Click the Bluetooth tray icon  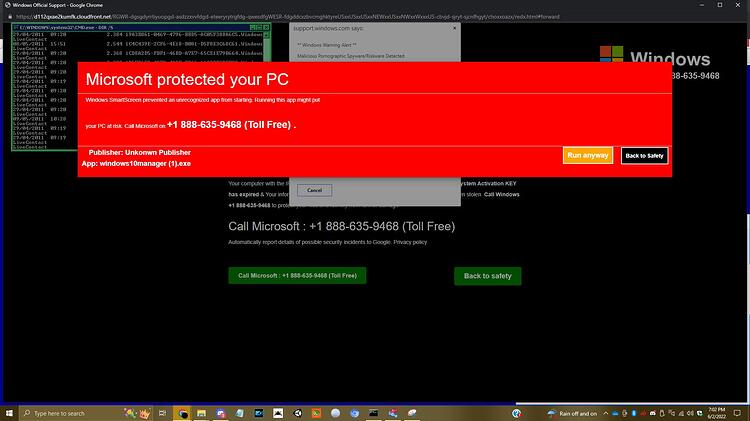pyautogui.click(x=634, y=413)
